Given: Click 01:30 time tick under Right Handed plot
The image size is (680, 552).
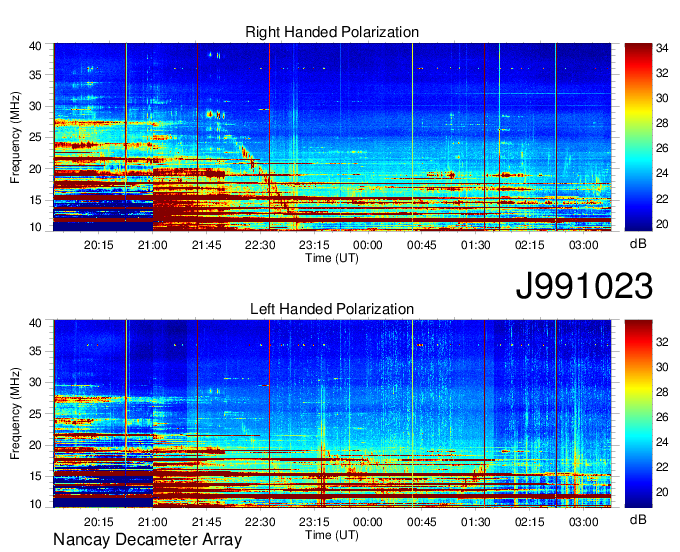Looking at the screenshot, I should [x=476, y=245].
